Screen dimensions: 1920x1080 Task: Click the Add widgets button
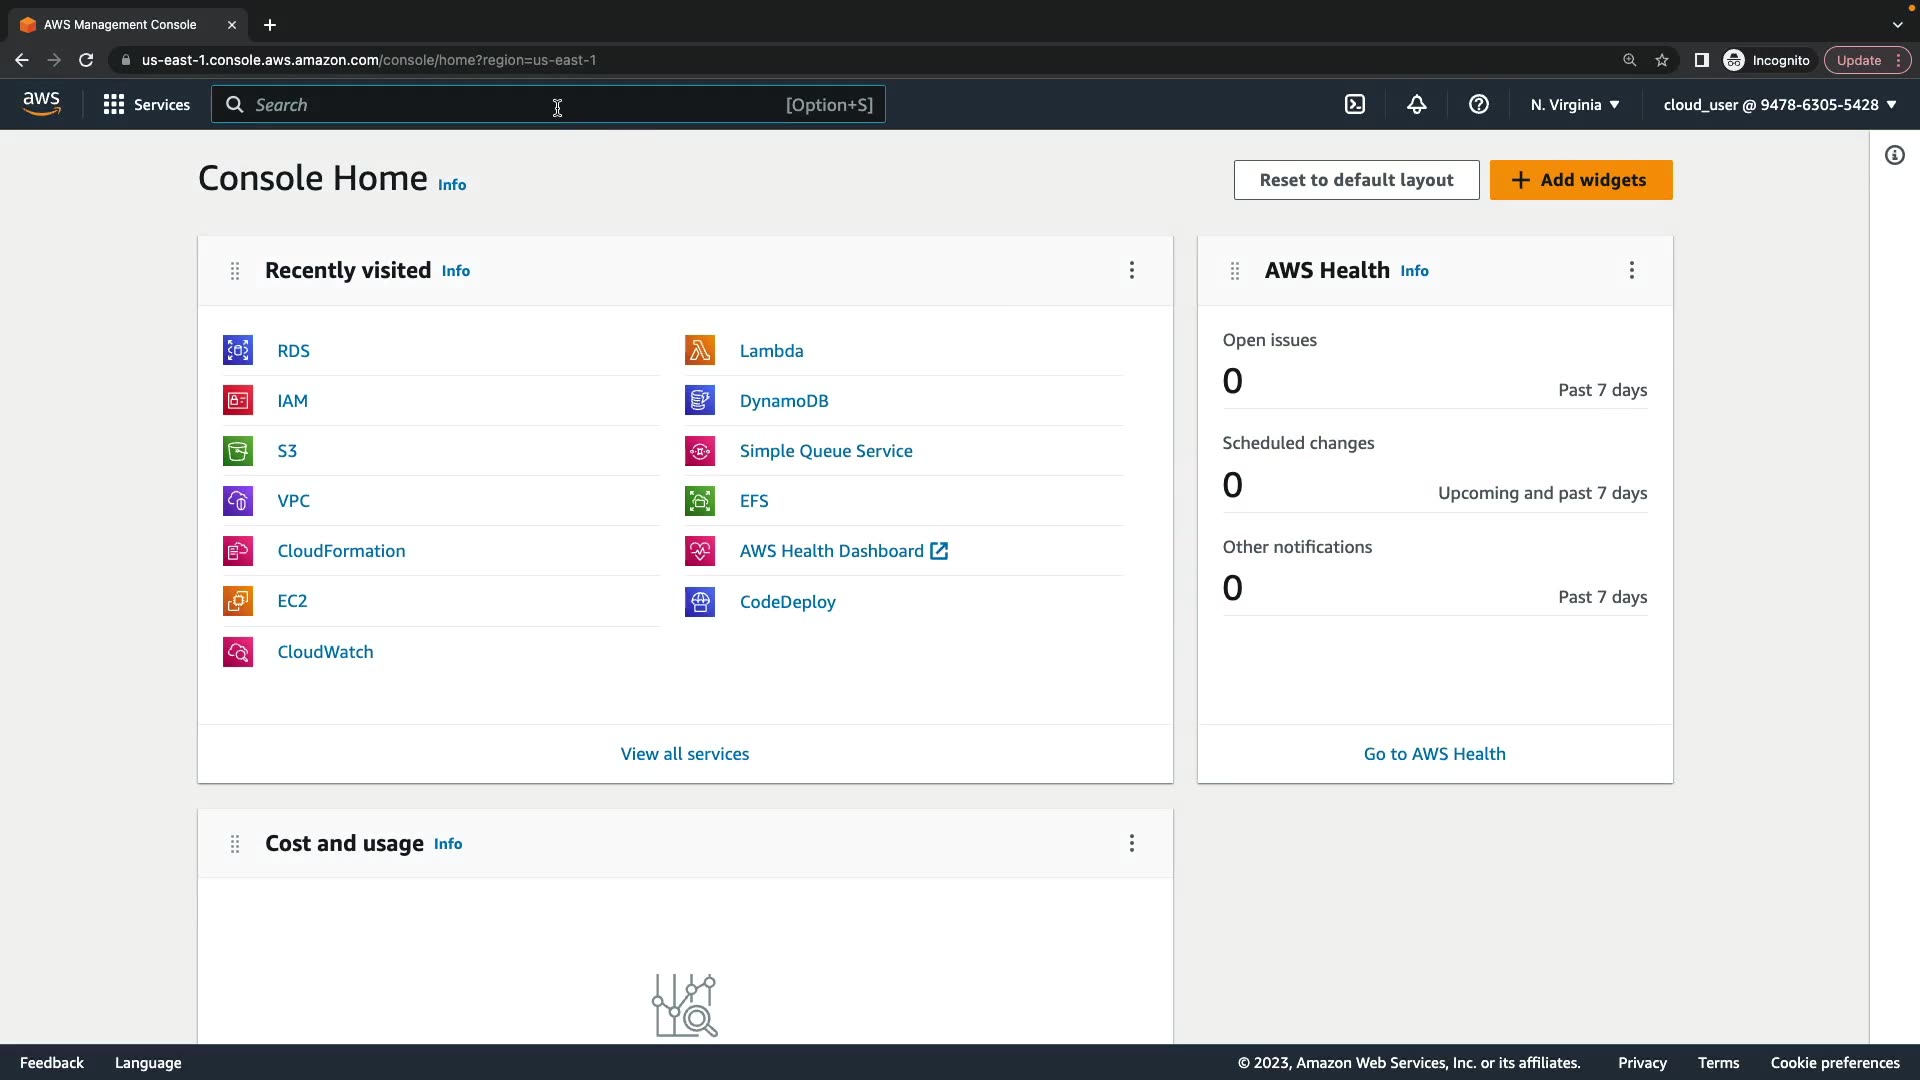coord(1581,180)
